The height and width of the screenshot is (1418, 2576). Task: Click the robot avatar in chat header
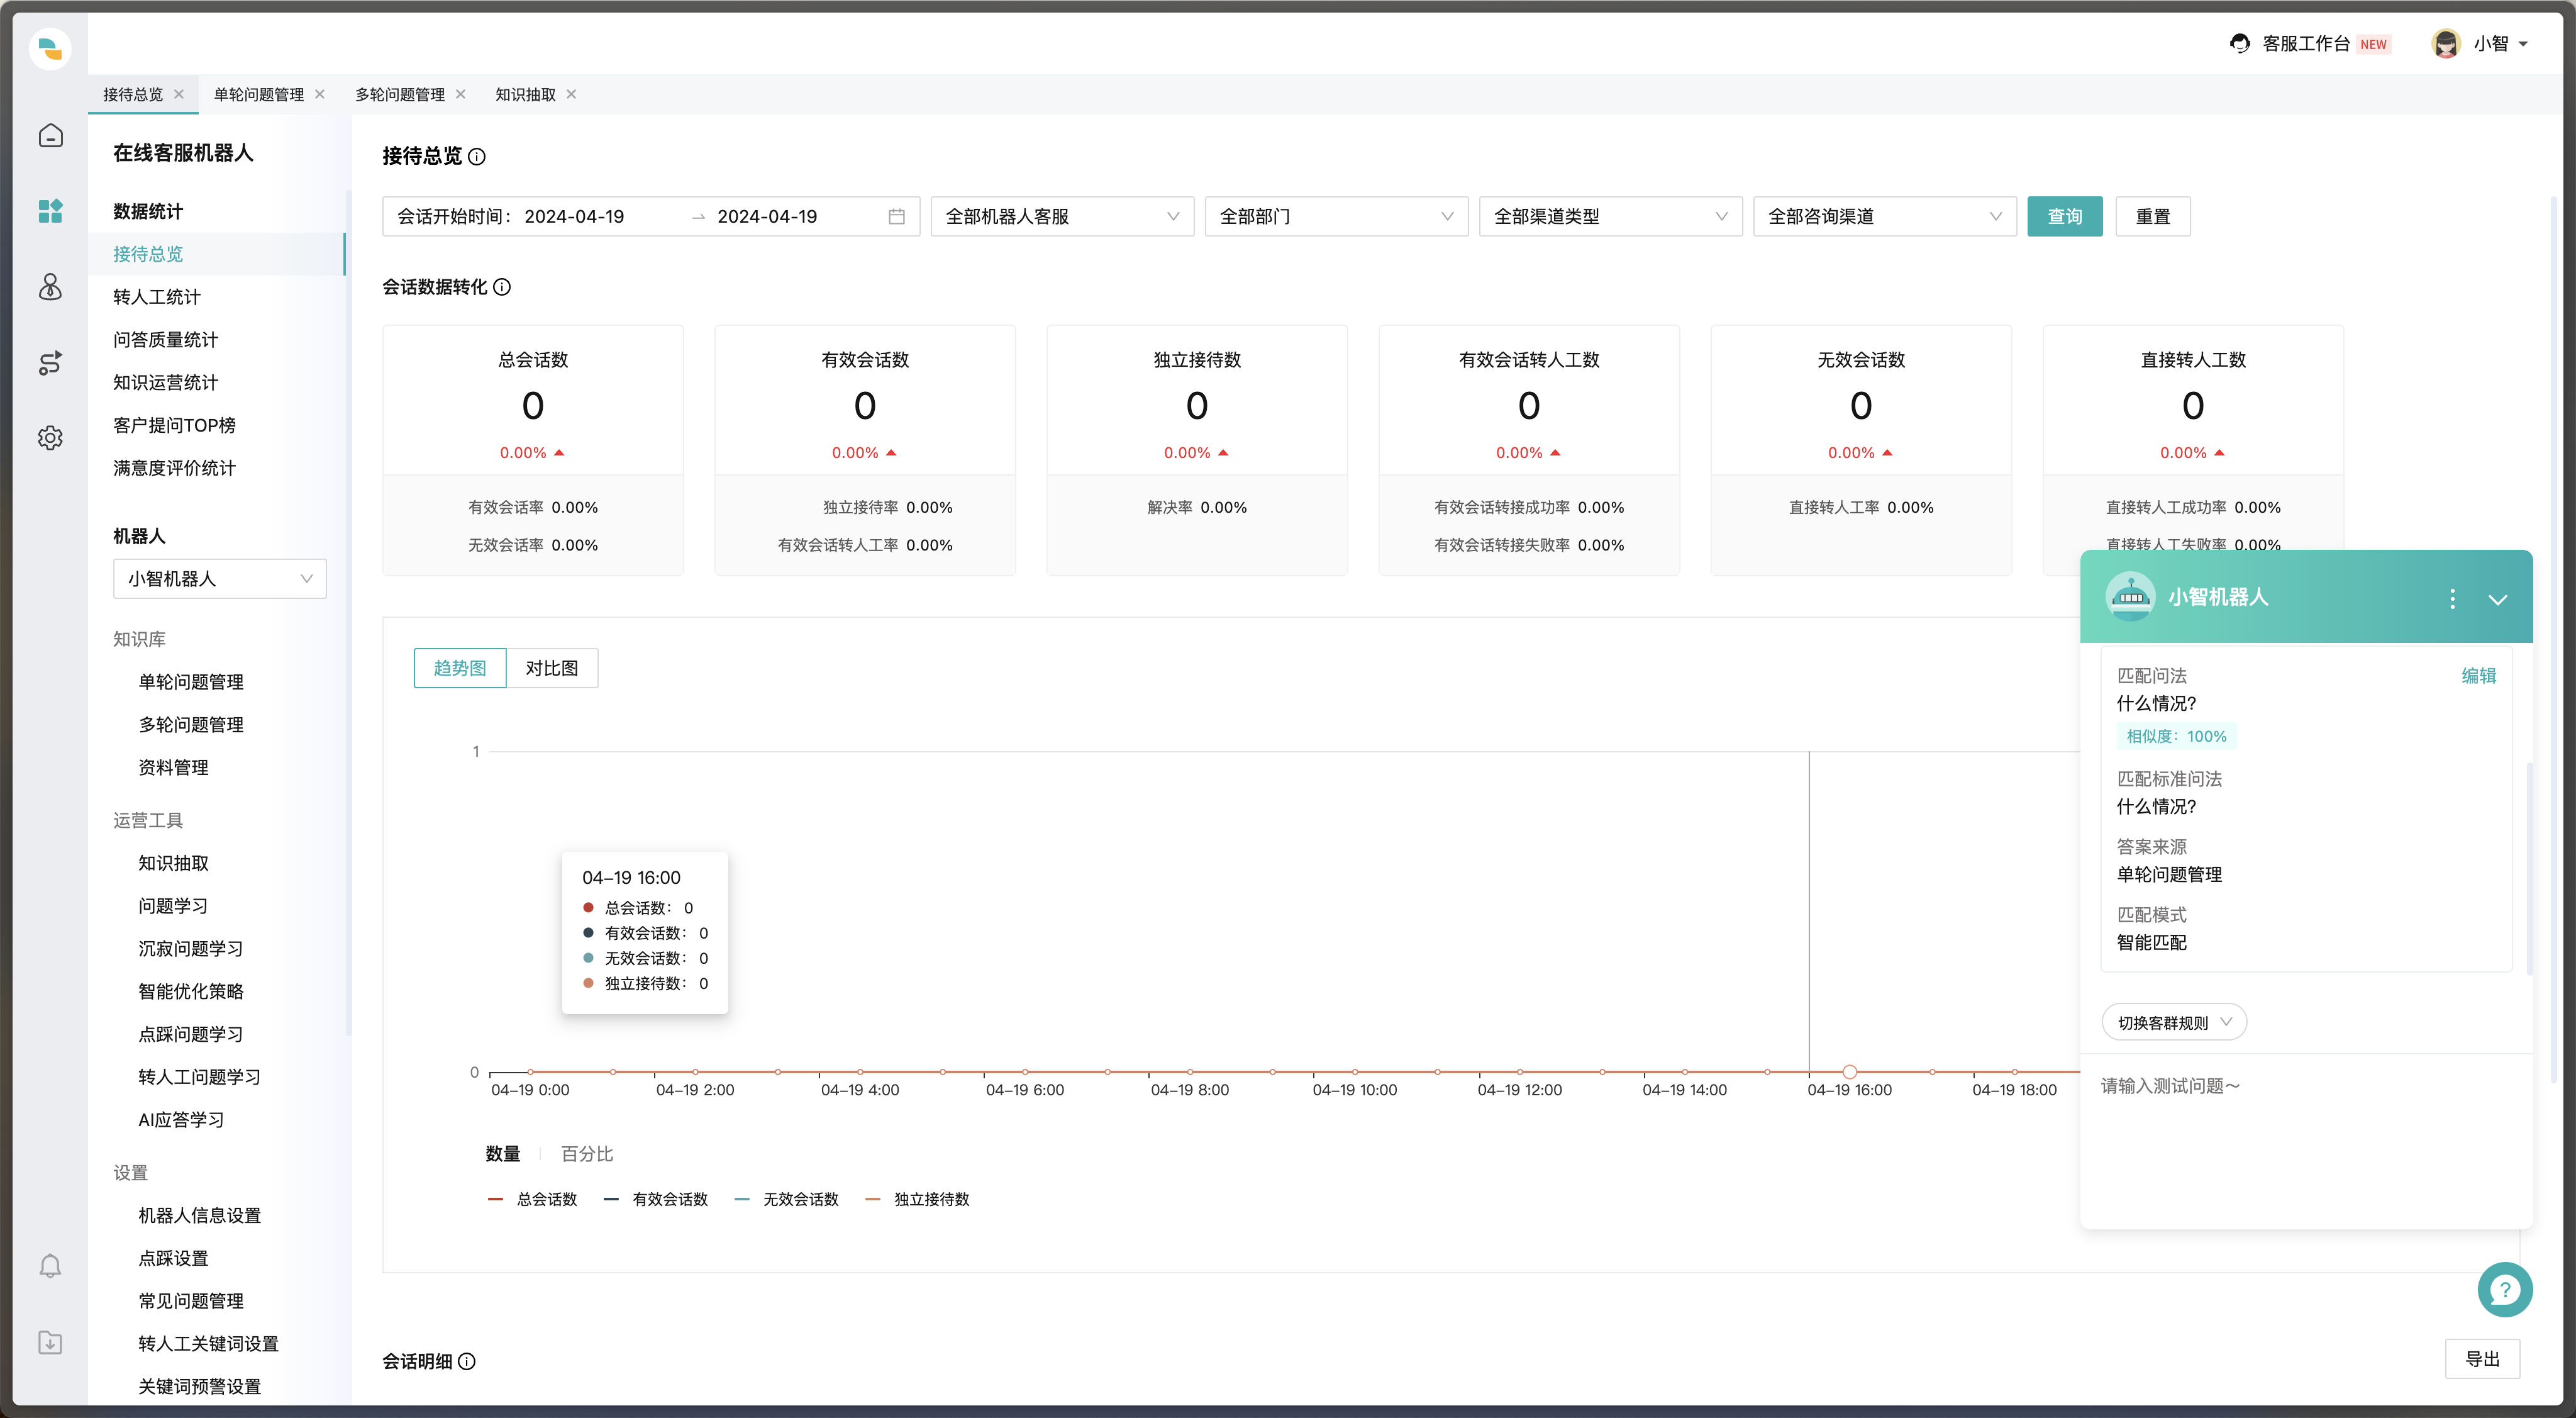click(x=2130, y=597)
